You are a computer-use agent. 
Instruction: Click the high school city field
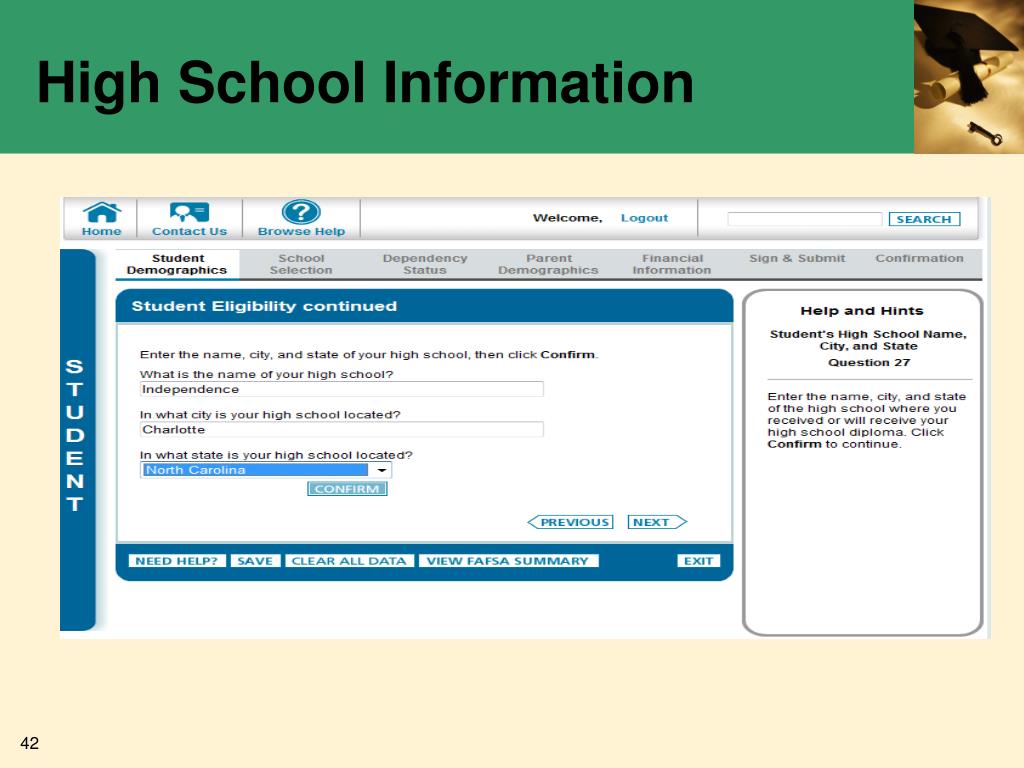coord(342,430)
